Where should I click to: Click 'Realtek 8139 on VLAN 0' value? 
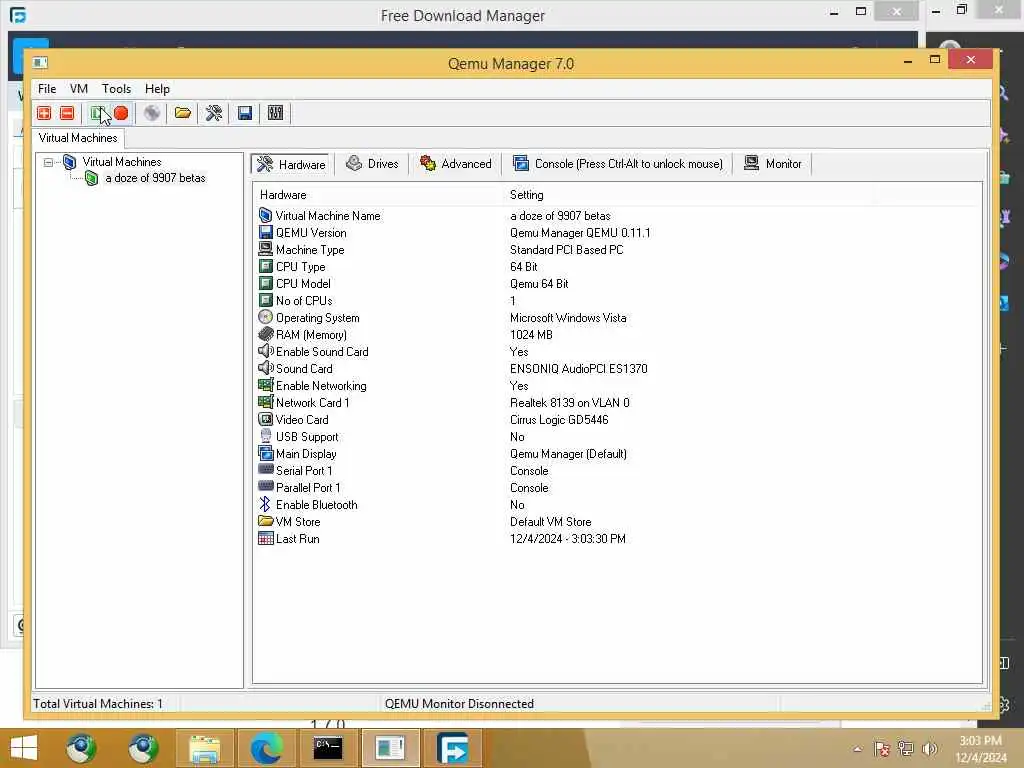pos(569,403)
